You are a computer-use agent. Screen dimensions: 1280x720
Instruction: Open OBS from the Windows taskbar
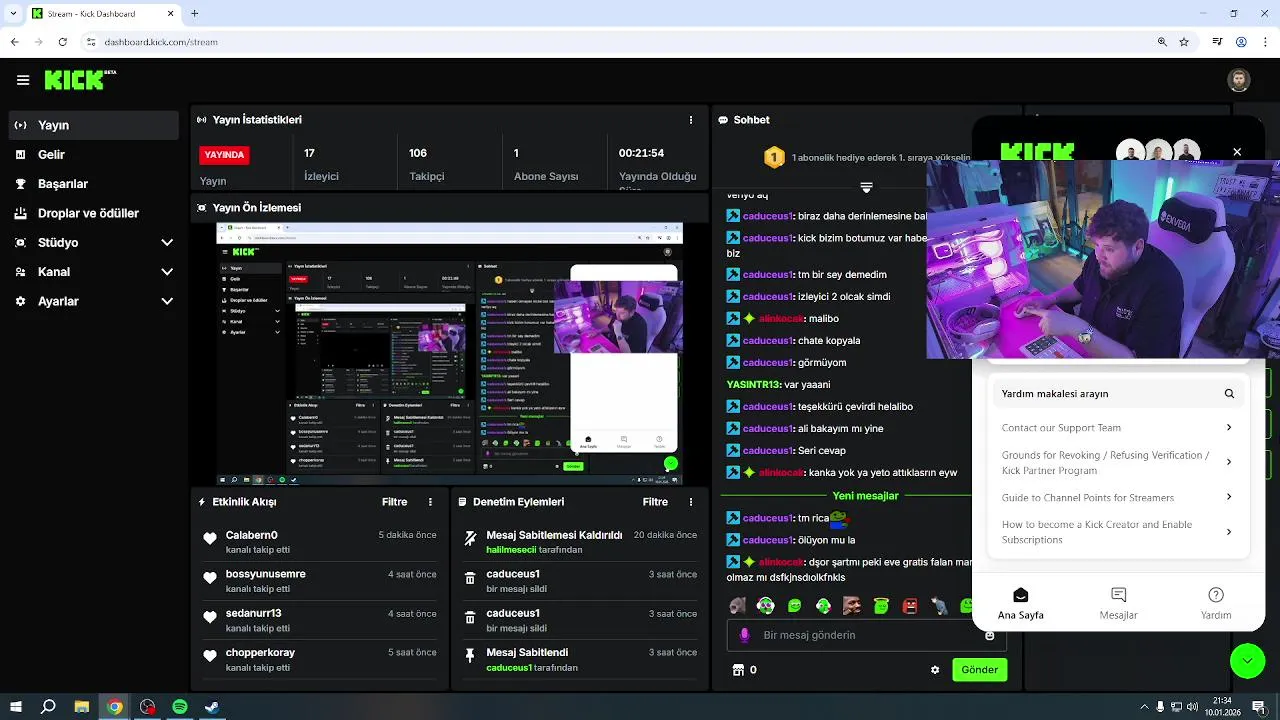pyautogui.click(x=147, y=707)
